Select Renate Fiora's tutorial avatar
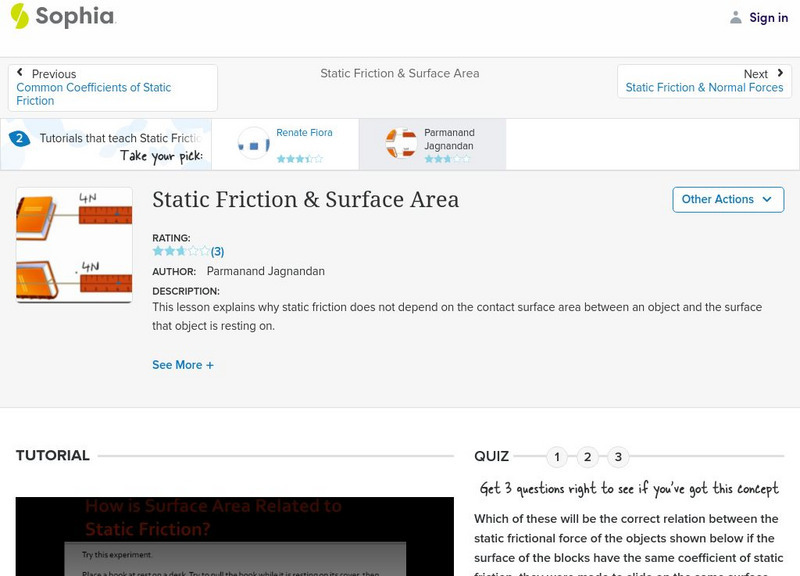Viewport: 800px width, 576px height. pyautogui.click(x=252, y=143)
